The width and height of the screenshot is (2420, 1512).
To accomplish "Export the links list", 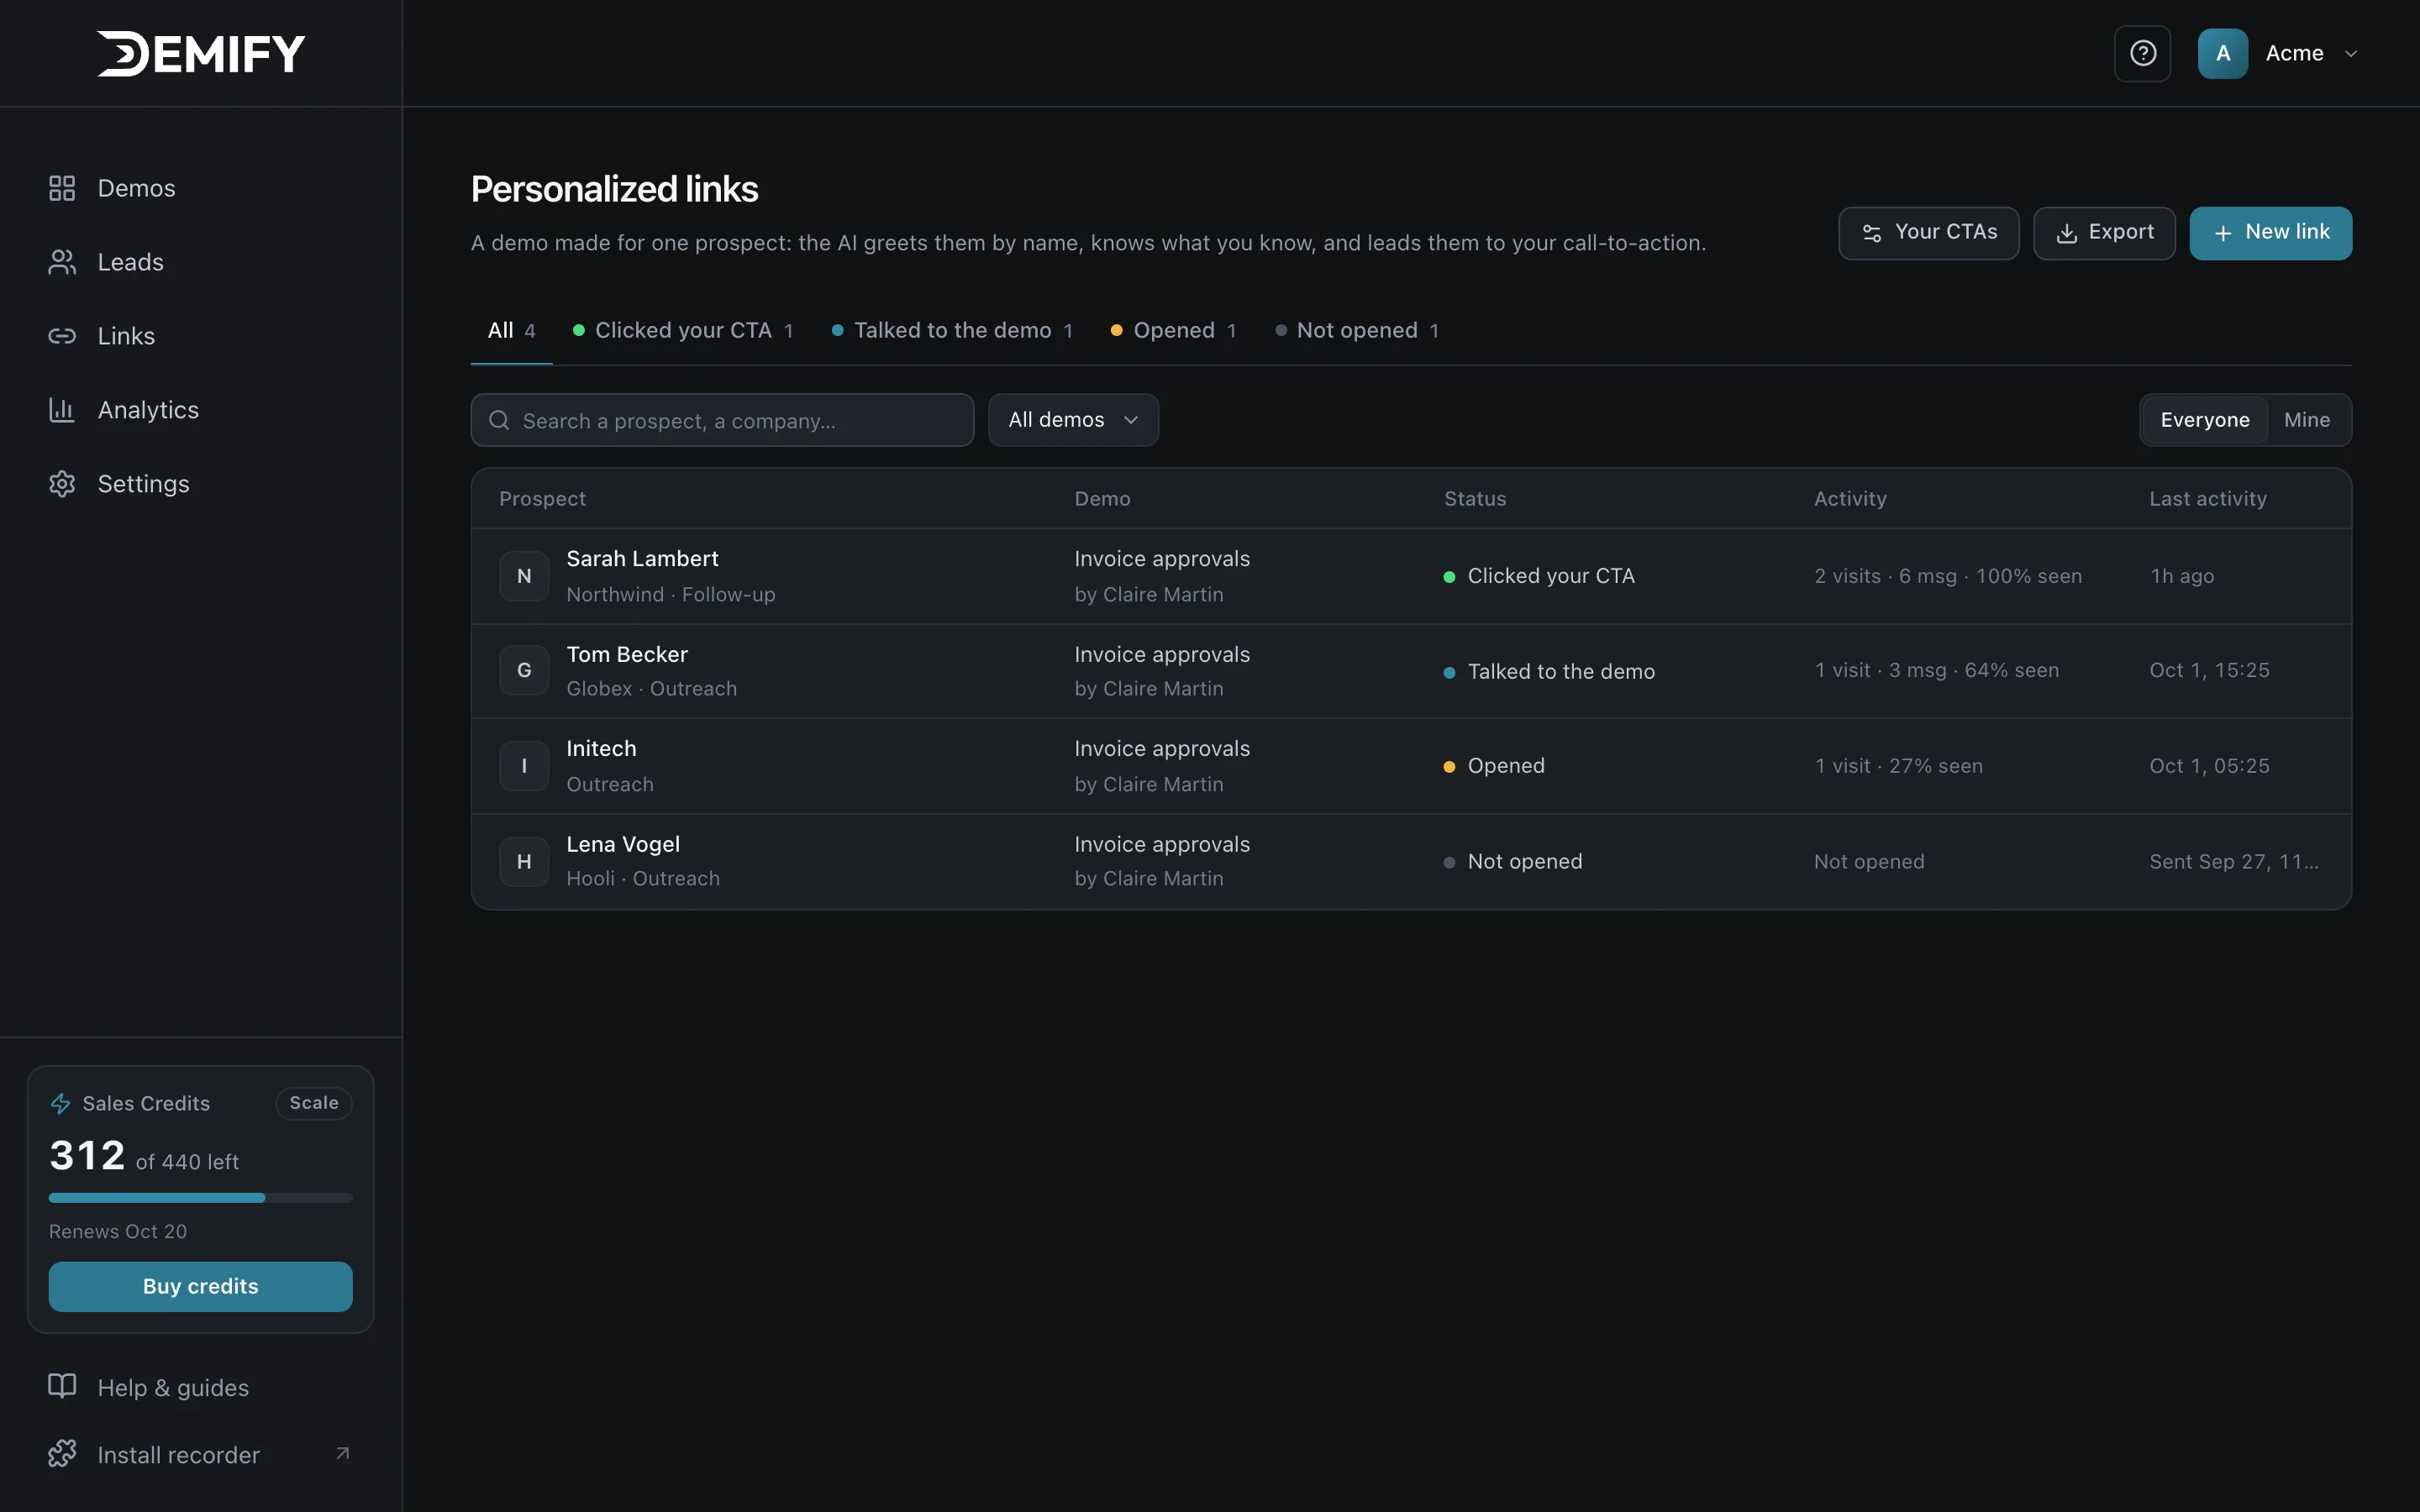I will click(x=2104, y=233).
